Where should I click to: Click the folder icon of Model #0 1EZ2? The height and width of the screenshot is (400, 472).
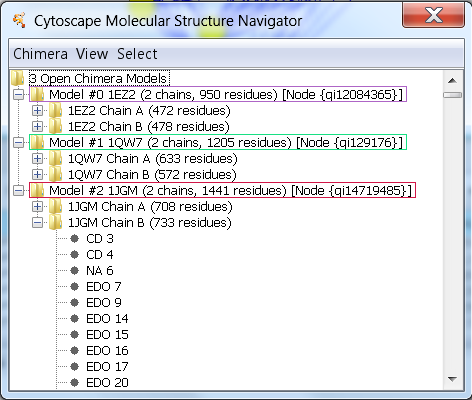(x=38, y=95)
